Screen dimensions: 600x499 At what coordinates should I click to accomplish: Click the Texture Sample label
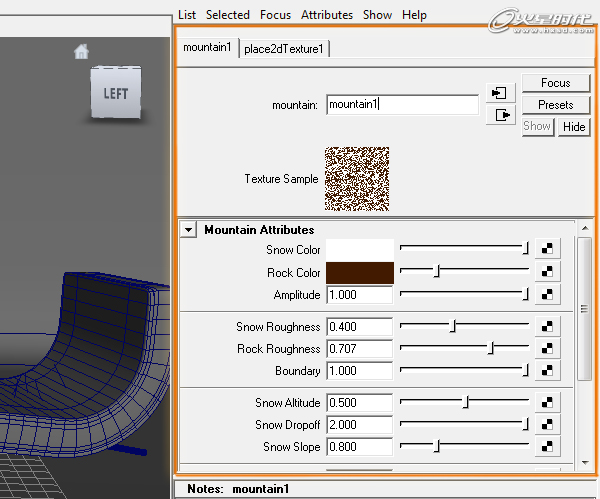pyautogui.click(x=281, y=179)
